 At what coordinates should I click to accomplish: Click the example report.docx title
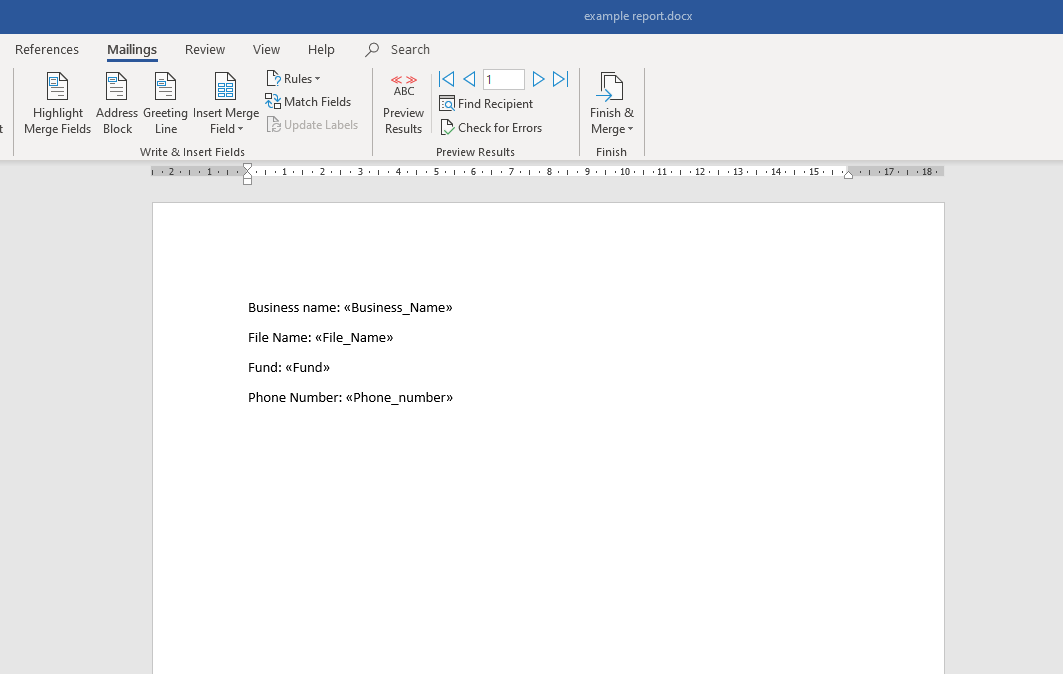[638, 16]
